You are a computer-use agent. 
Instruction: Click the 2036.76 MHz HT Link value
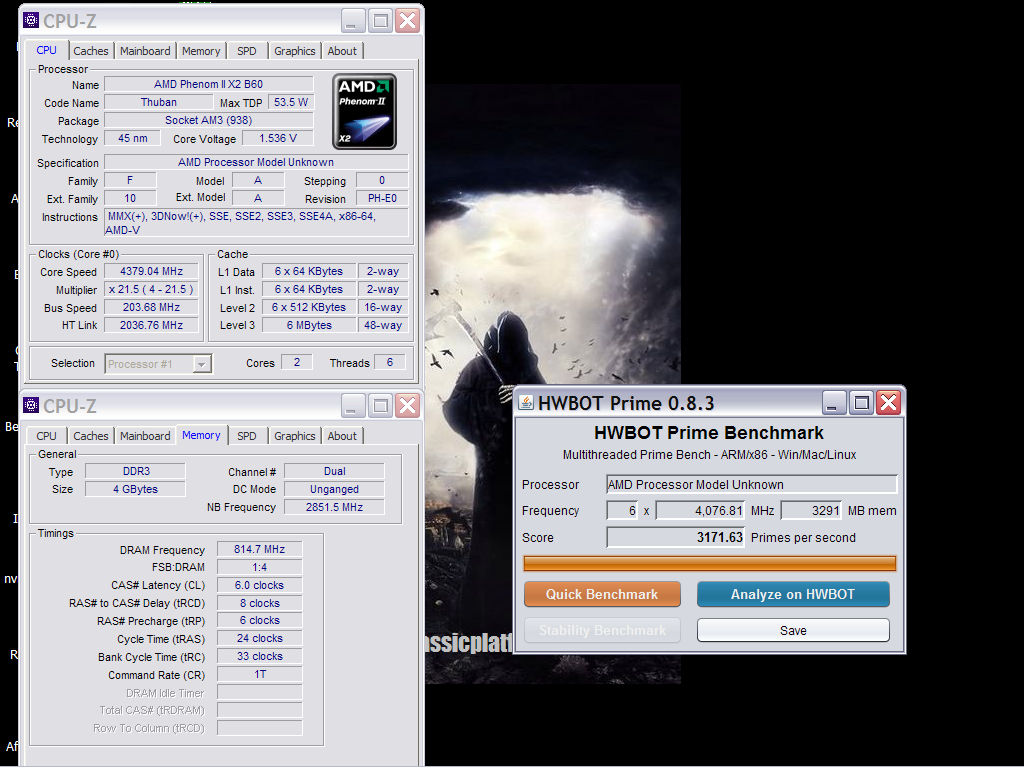pyautogui.click(x=152, y=325)
